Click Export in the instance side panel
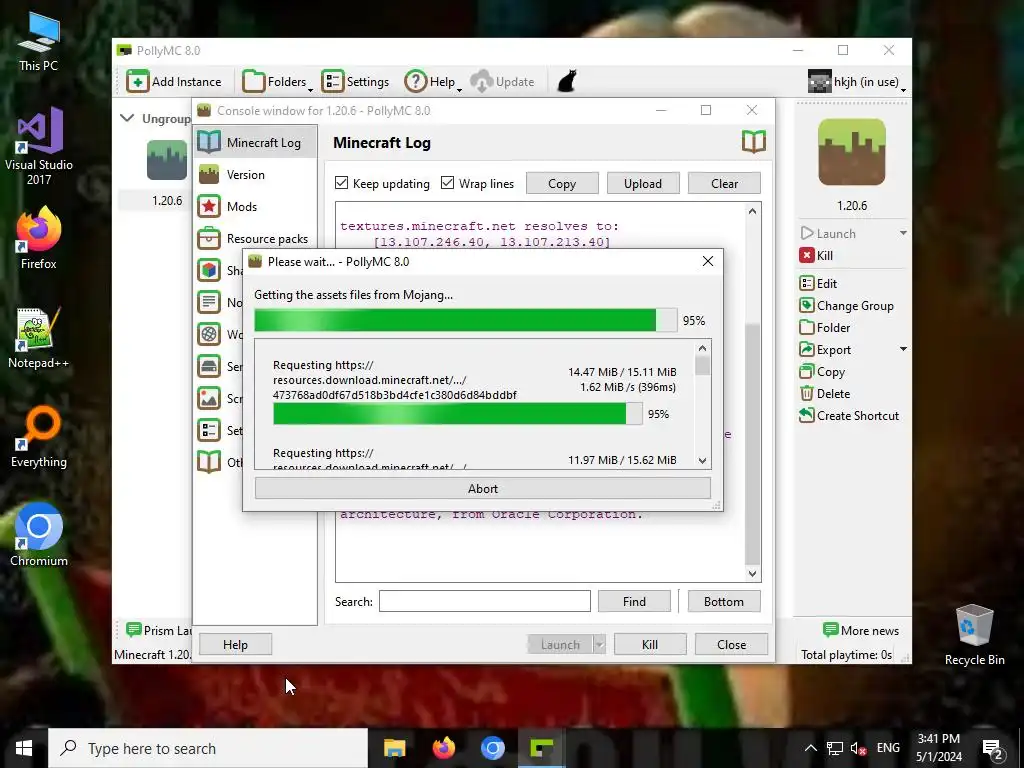This screenshot has width=1024, height=768. tap(825, 349)
